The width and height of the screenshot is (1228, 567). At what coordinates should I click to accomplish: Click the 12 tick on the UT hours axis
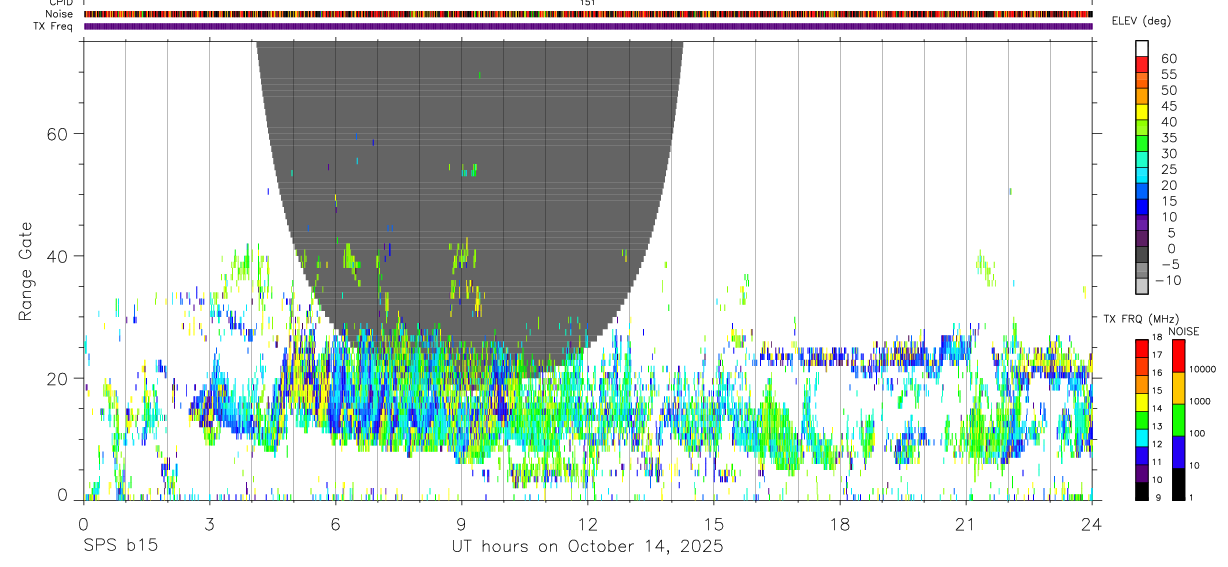[x=588, y=523]
